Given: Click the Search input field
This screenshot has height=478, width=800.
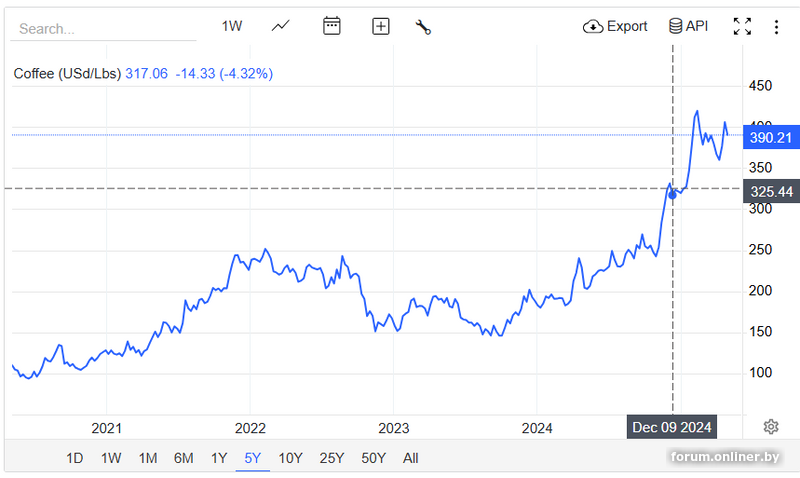Looking at the screenshot, I should click(x=103, y=29).
